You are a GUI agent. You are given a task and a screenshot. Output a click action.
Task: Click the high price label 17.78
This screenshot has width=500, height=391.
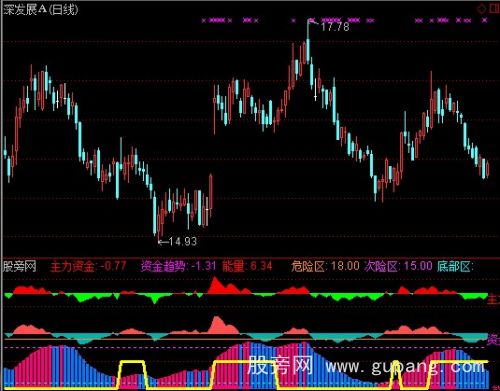point(335,27)
